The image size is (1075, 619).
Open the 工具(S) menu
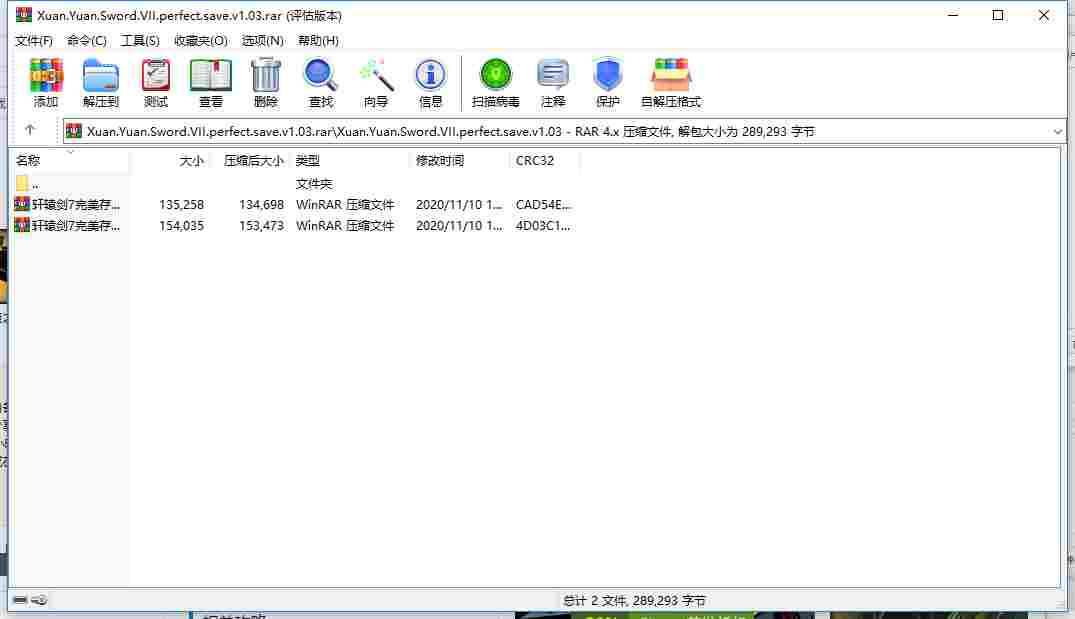[140, 40]
